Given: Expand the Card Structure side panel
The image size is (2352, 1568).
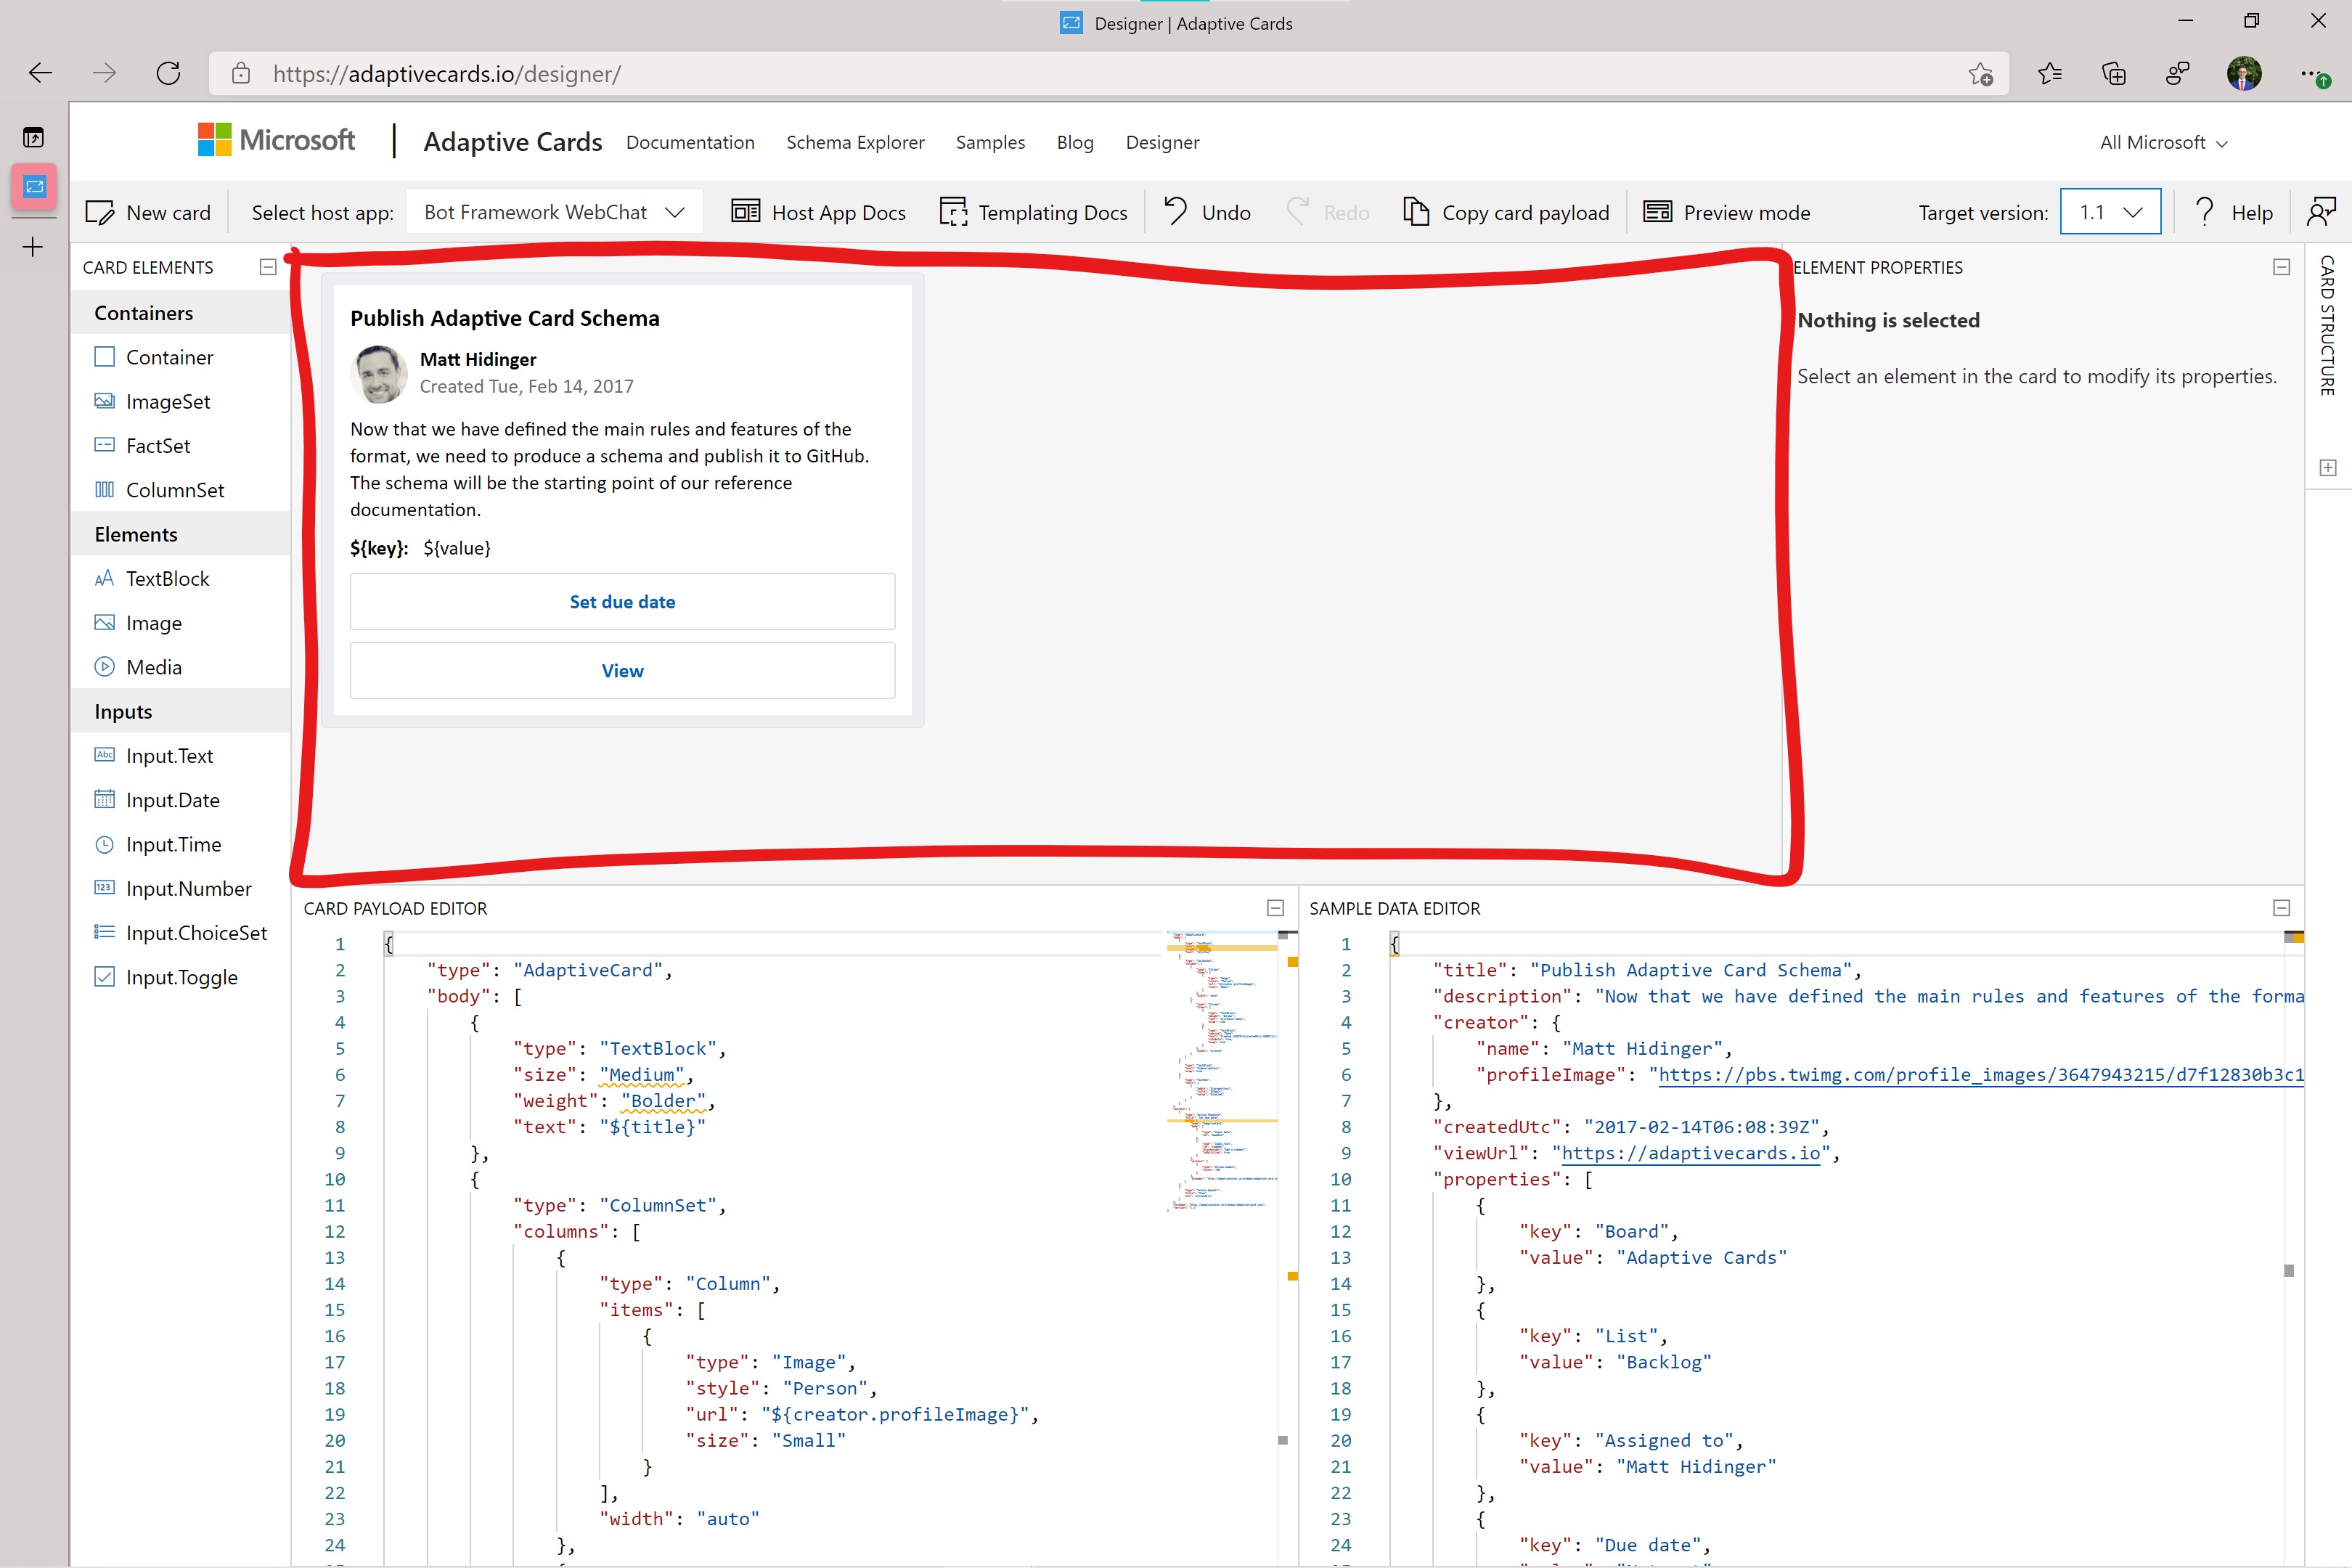Looking at the screenshot, I should coord(2327,469).
